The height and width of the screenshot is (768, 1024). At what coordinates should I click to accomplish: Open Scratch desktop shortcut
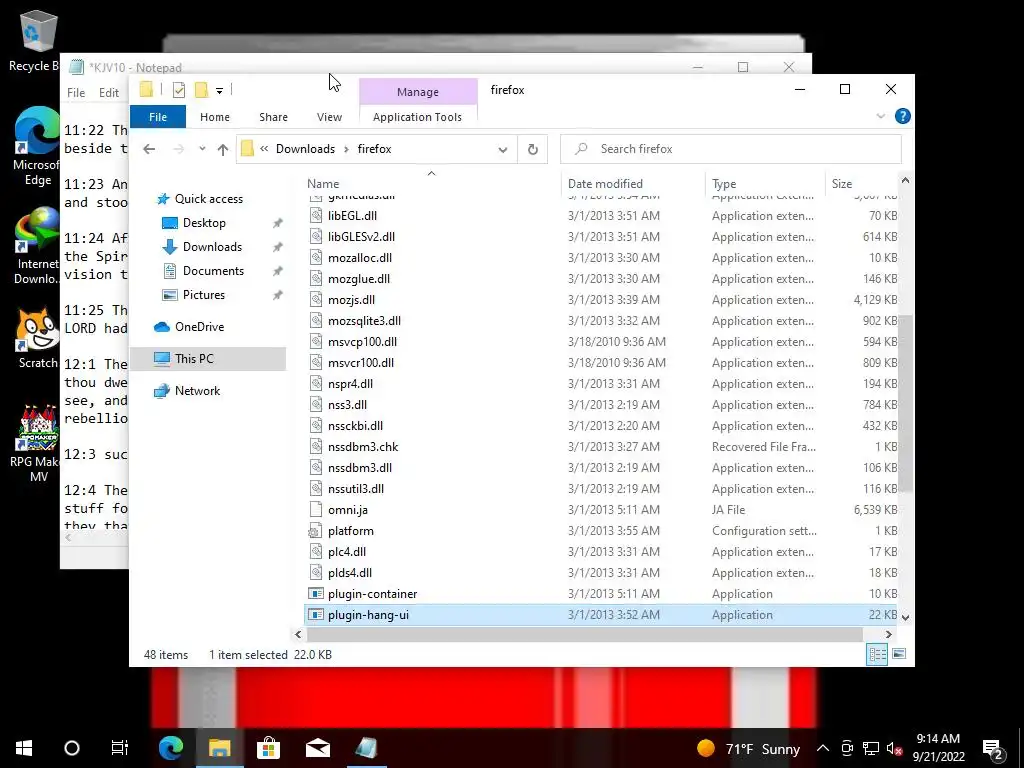tap(37, 338)
